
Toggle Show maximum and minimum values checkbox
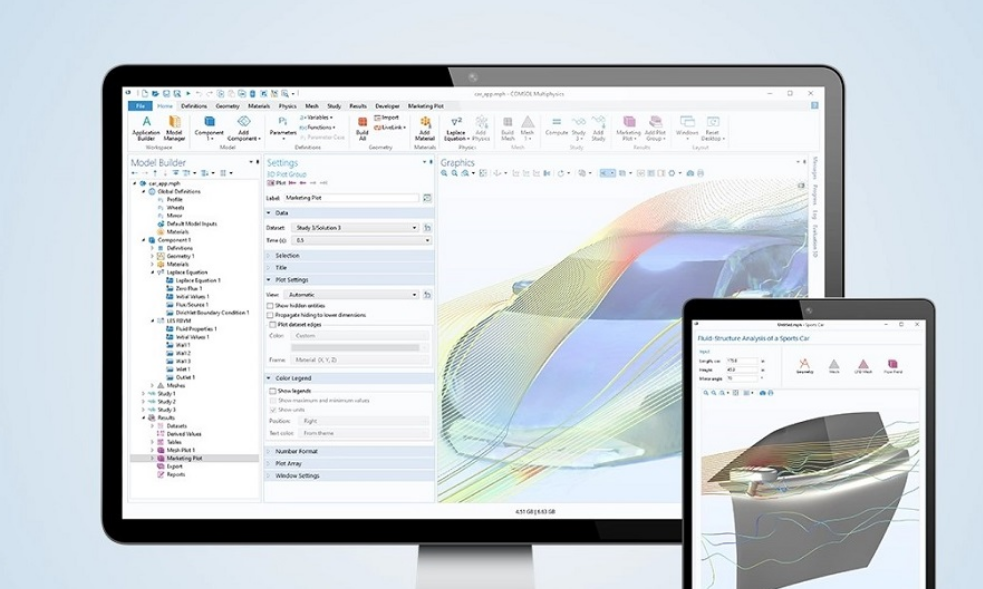(x=273, y=400)
